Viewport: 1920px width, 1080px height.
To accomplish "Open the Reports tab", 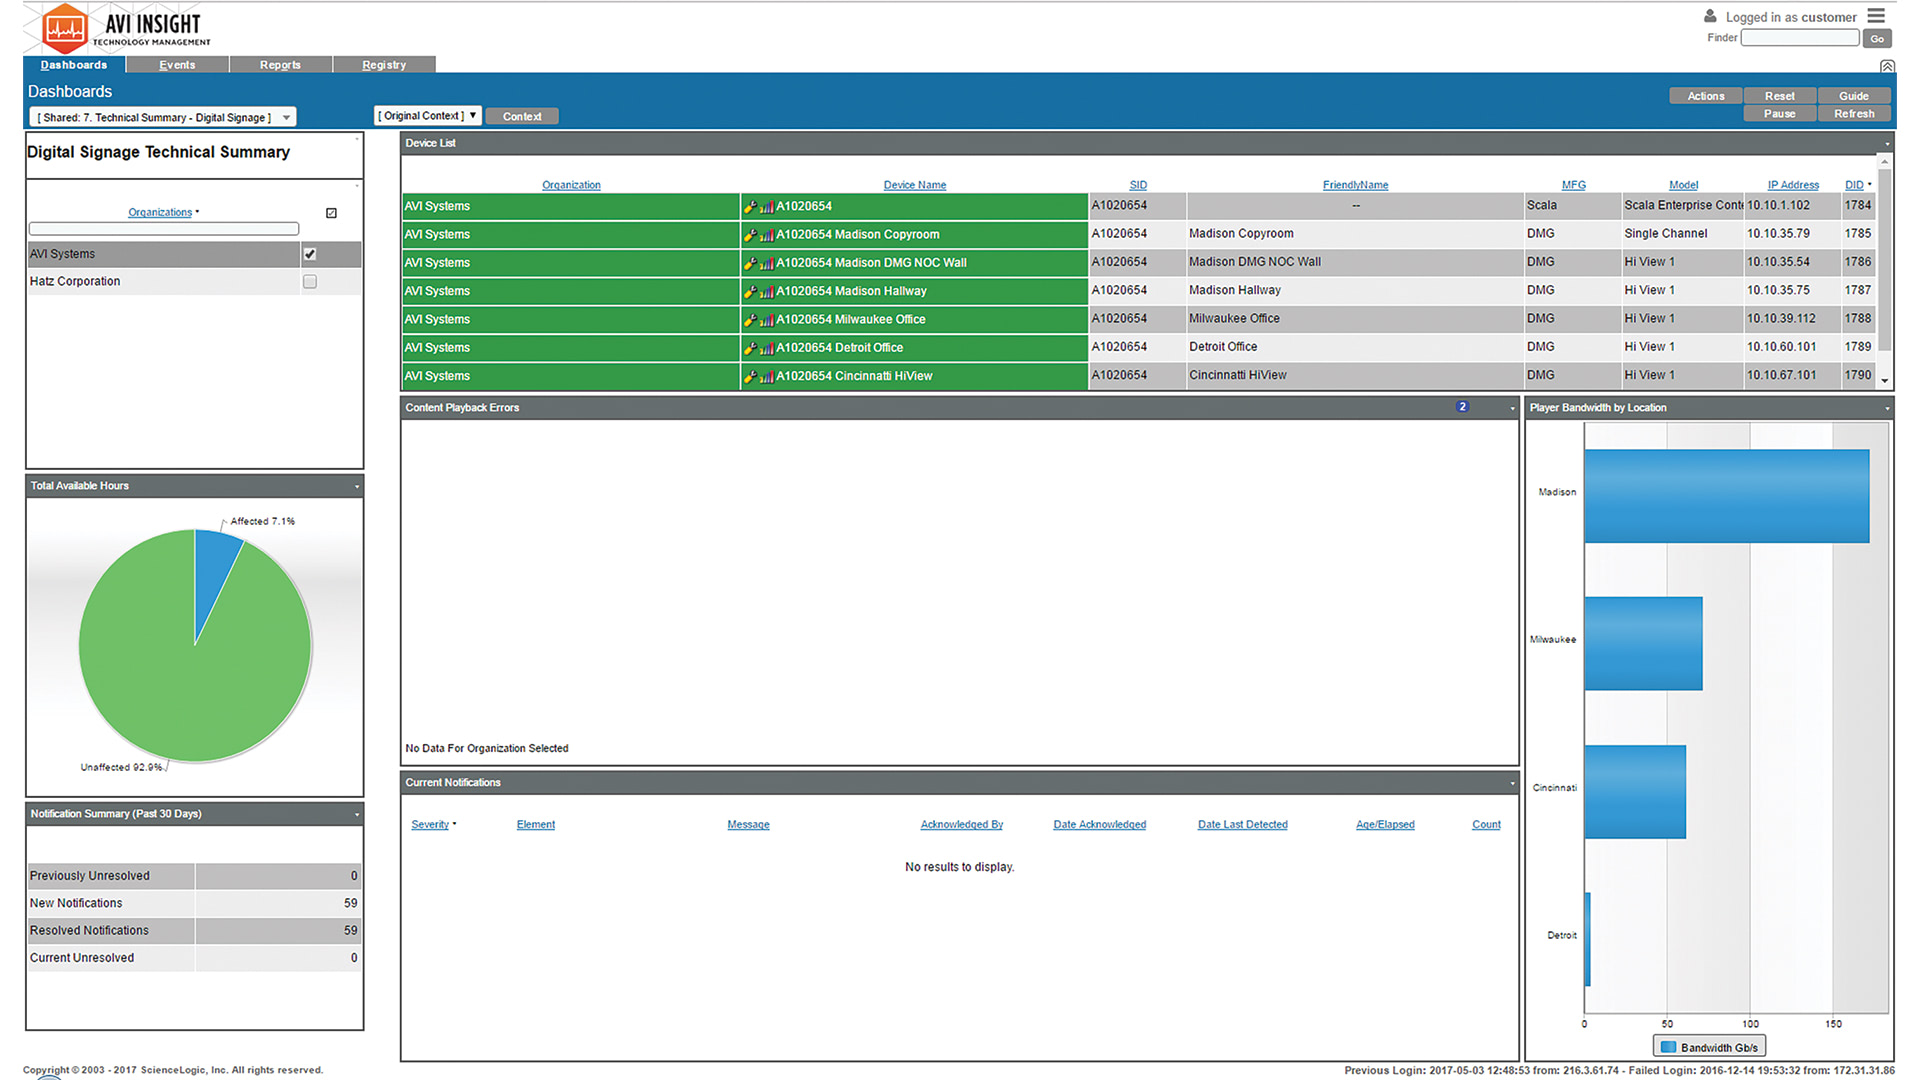I will [280, 65].
